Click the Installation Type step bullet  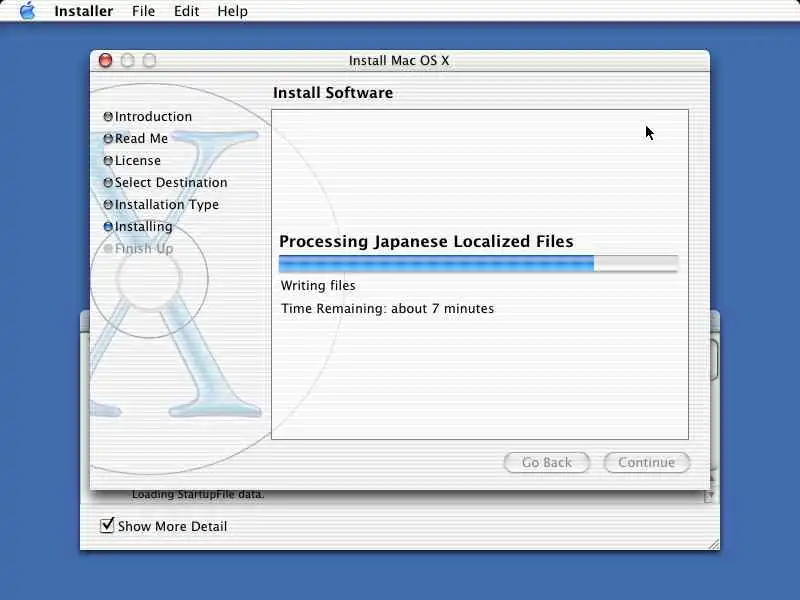coord(108,204)
